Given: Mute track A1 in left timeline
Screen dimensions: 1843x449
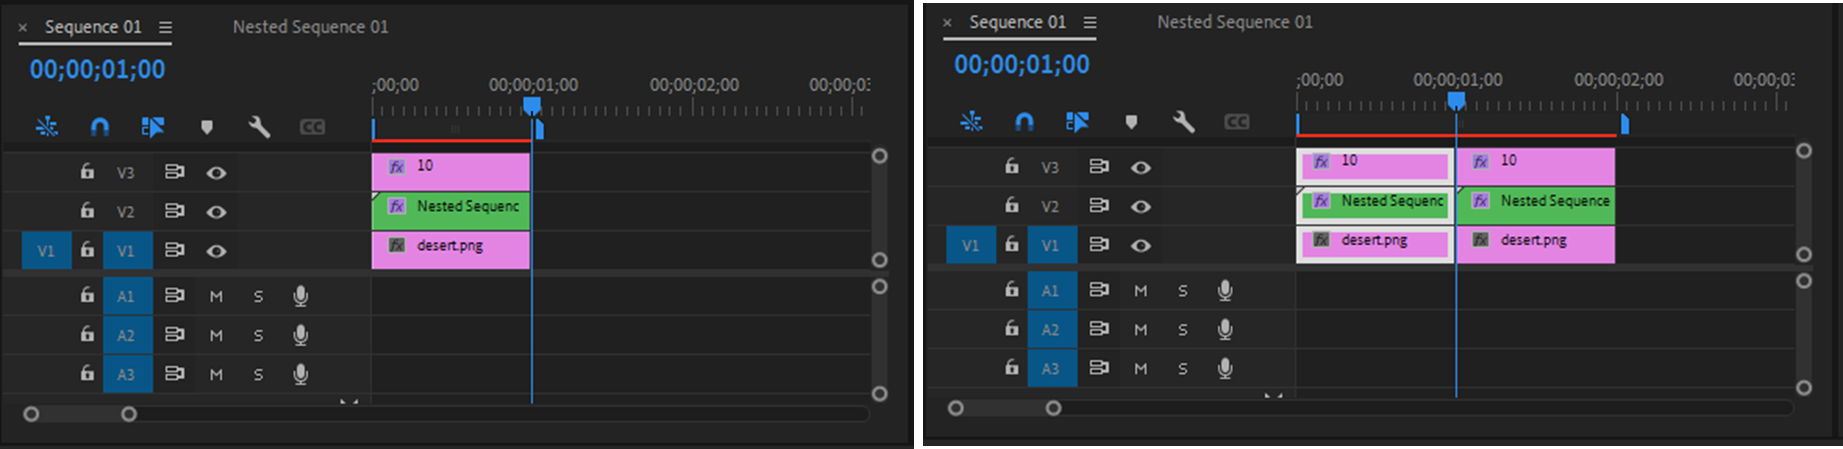Looking at the screenshot, I should coord(216,296).
